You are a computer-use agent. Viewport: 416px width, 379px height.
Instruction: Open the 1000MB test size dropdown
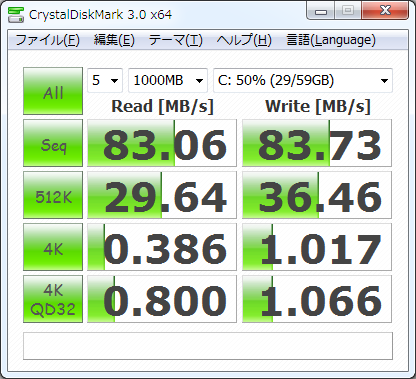(x=168, y=80)
